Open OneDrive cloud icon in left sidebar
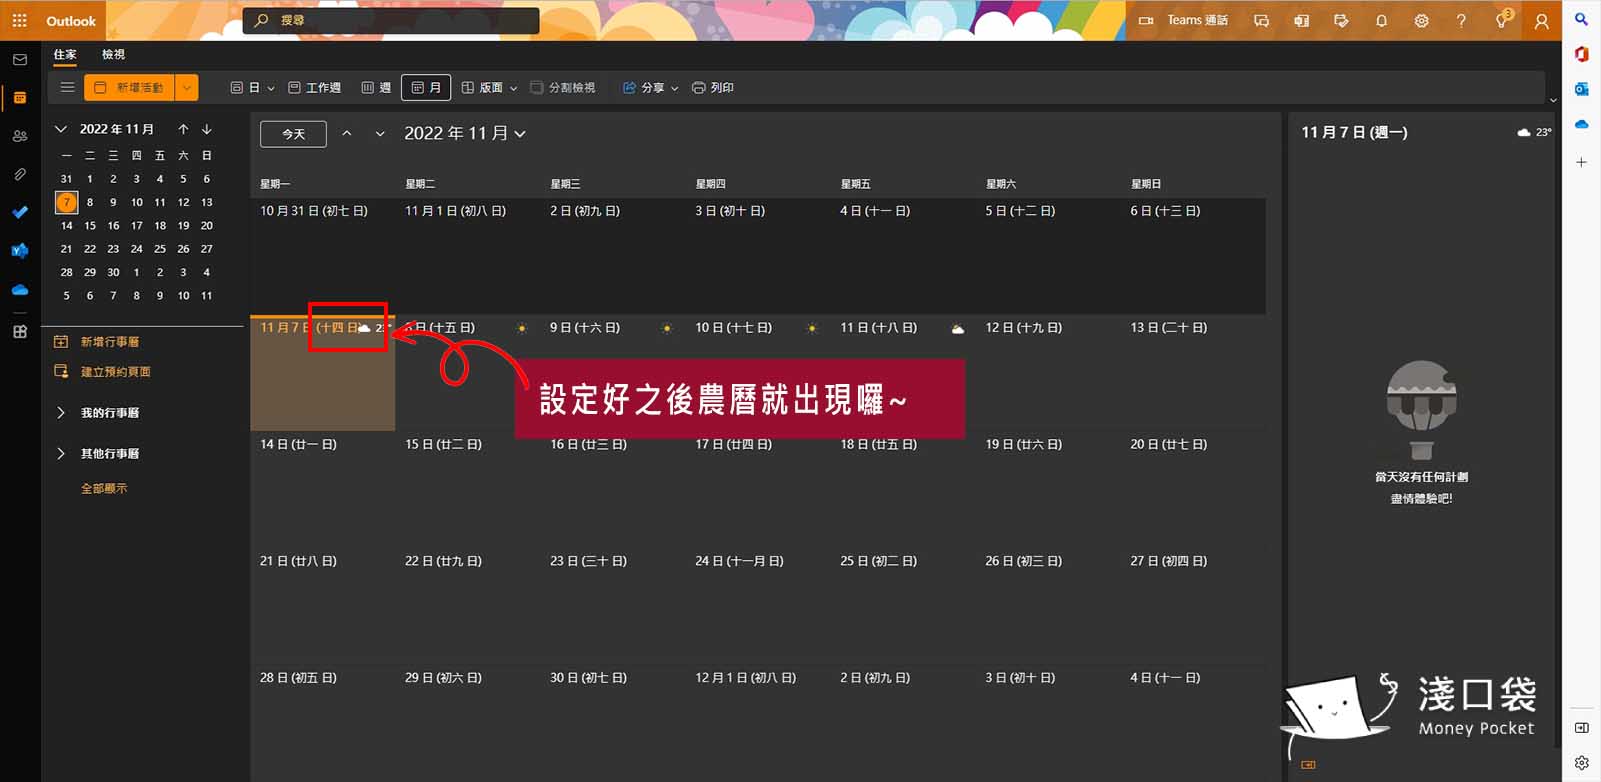Image resolution: width=1601 pixels, height=782 pixels. pyautogui.click(x=20, y=290)
